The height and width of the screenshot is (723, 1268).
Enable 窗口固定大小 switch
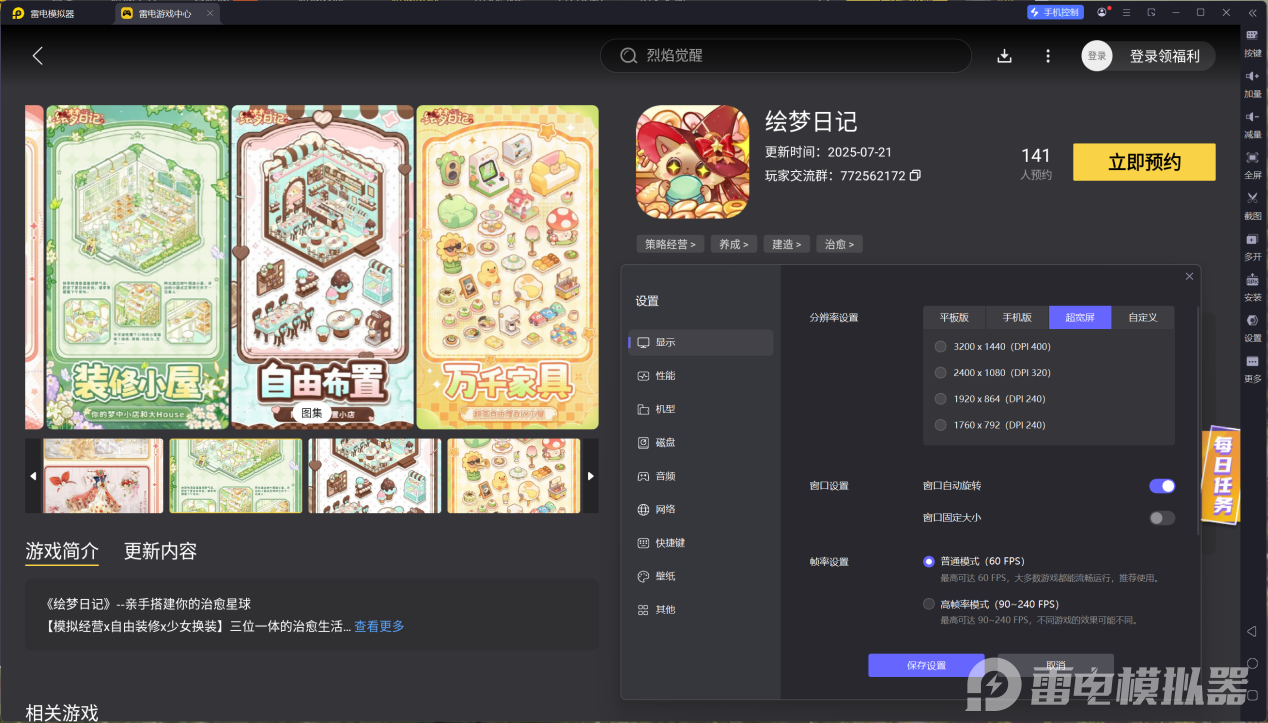(x=1162, y=518)
